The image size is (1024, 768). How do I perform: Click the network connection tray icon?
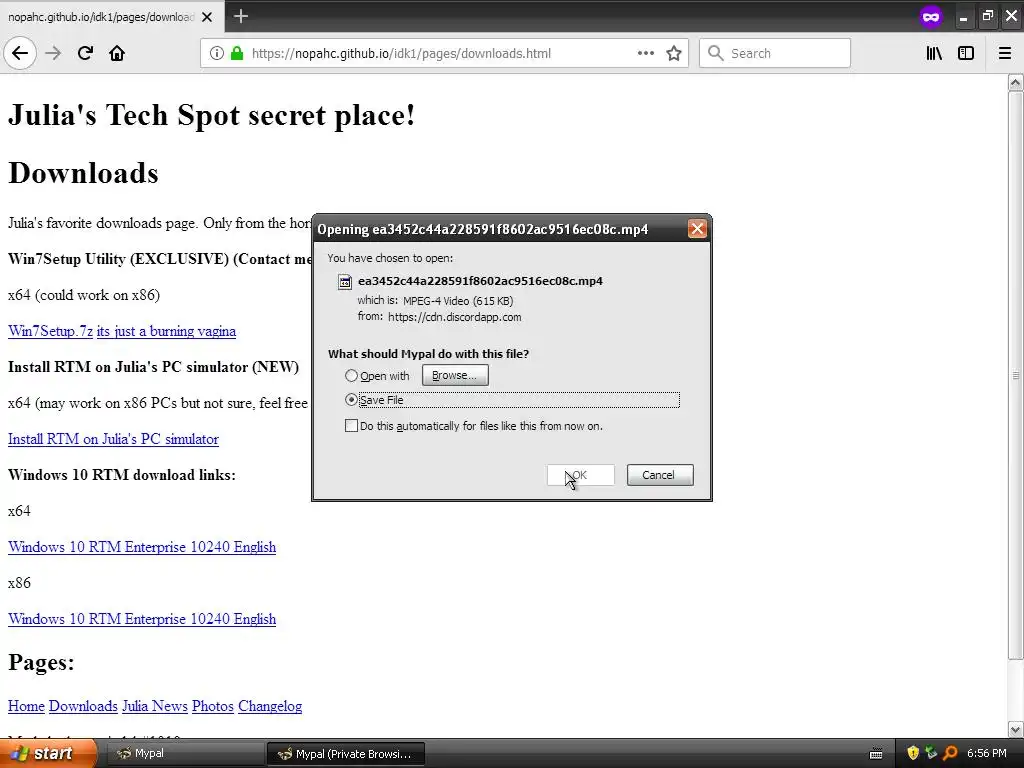tap(931, 754)
